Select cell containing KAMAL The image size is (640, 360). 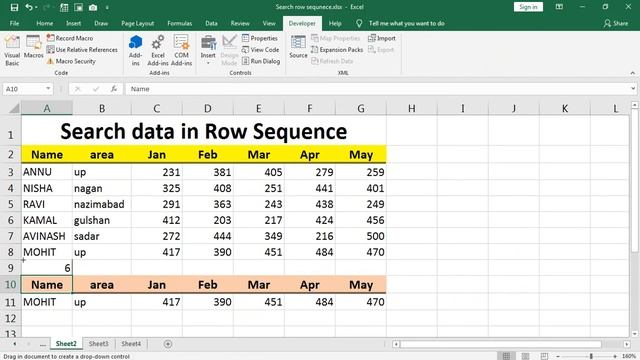tap(47, 220)
